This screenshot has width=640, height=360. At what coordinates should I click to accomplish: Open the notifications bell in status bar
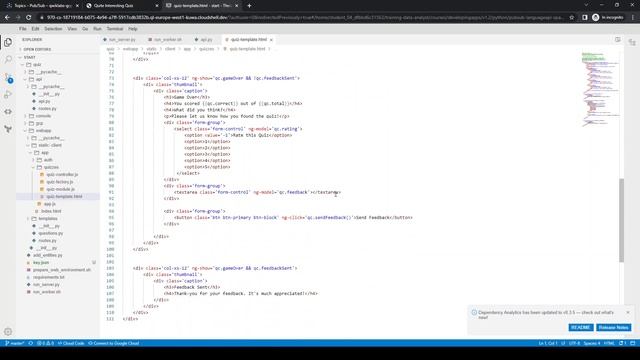pyautogui.click(x=622, y=343)
